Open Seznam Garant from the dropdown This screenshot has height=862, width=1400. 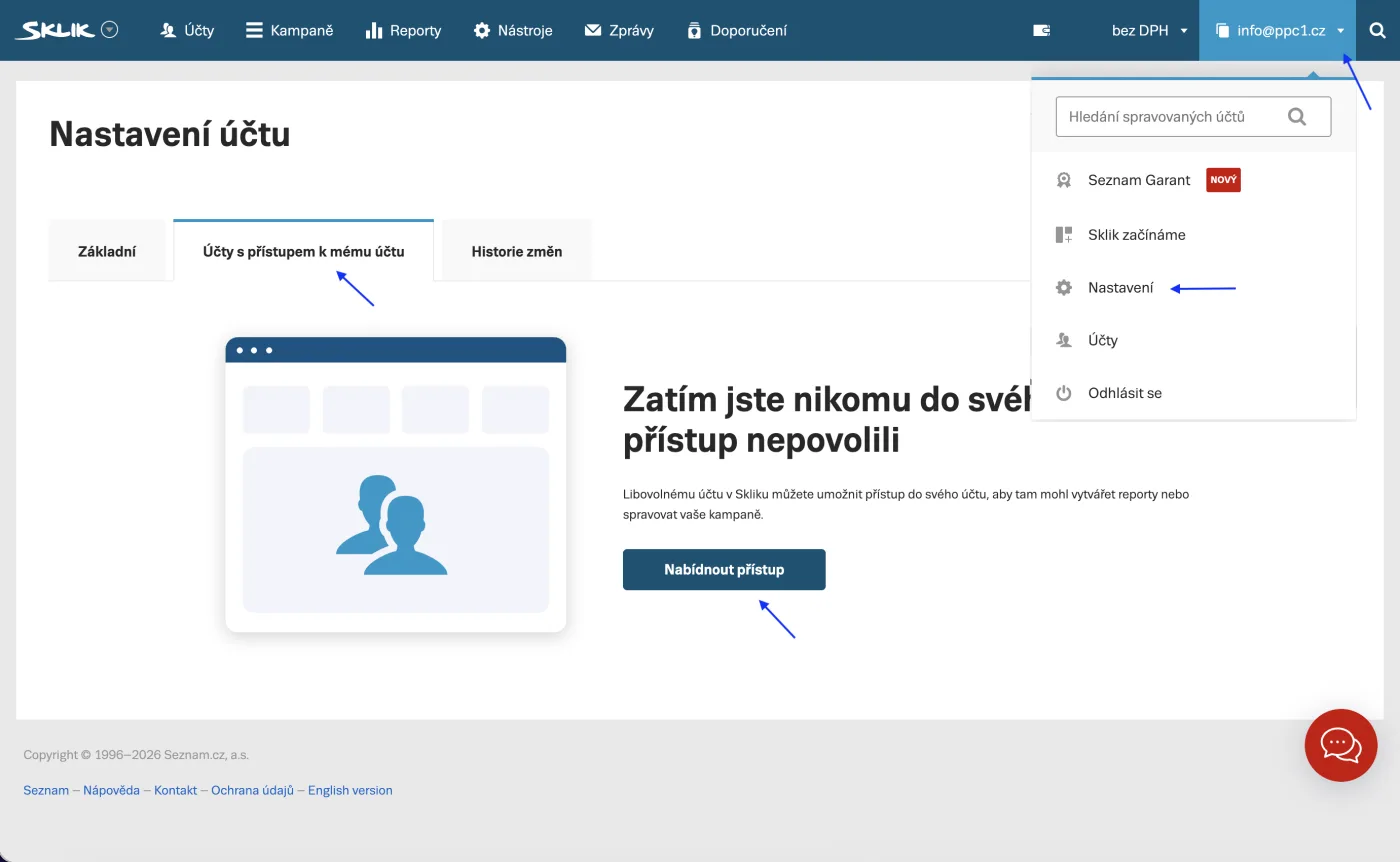click(x=1139, y=180)
